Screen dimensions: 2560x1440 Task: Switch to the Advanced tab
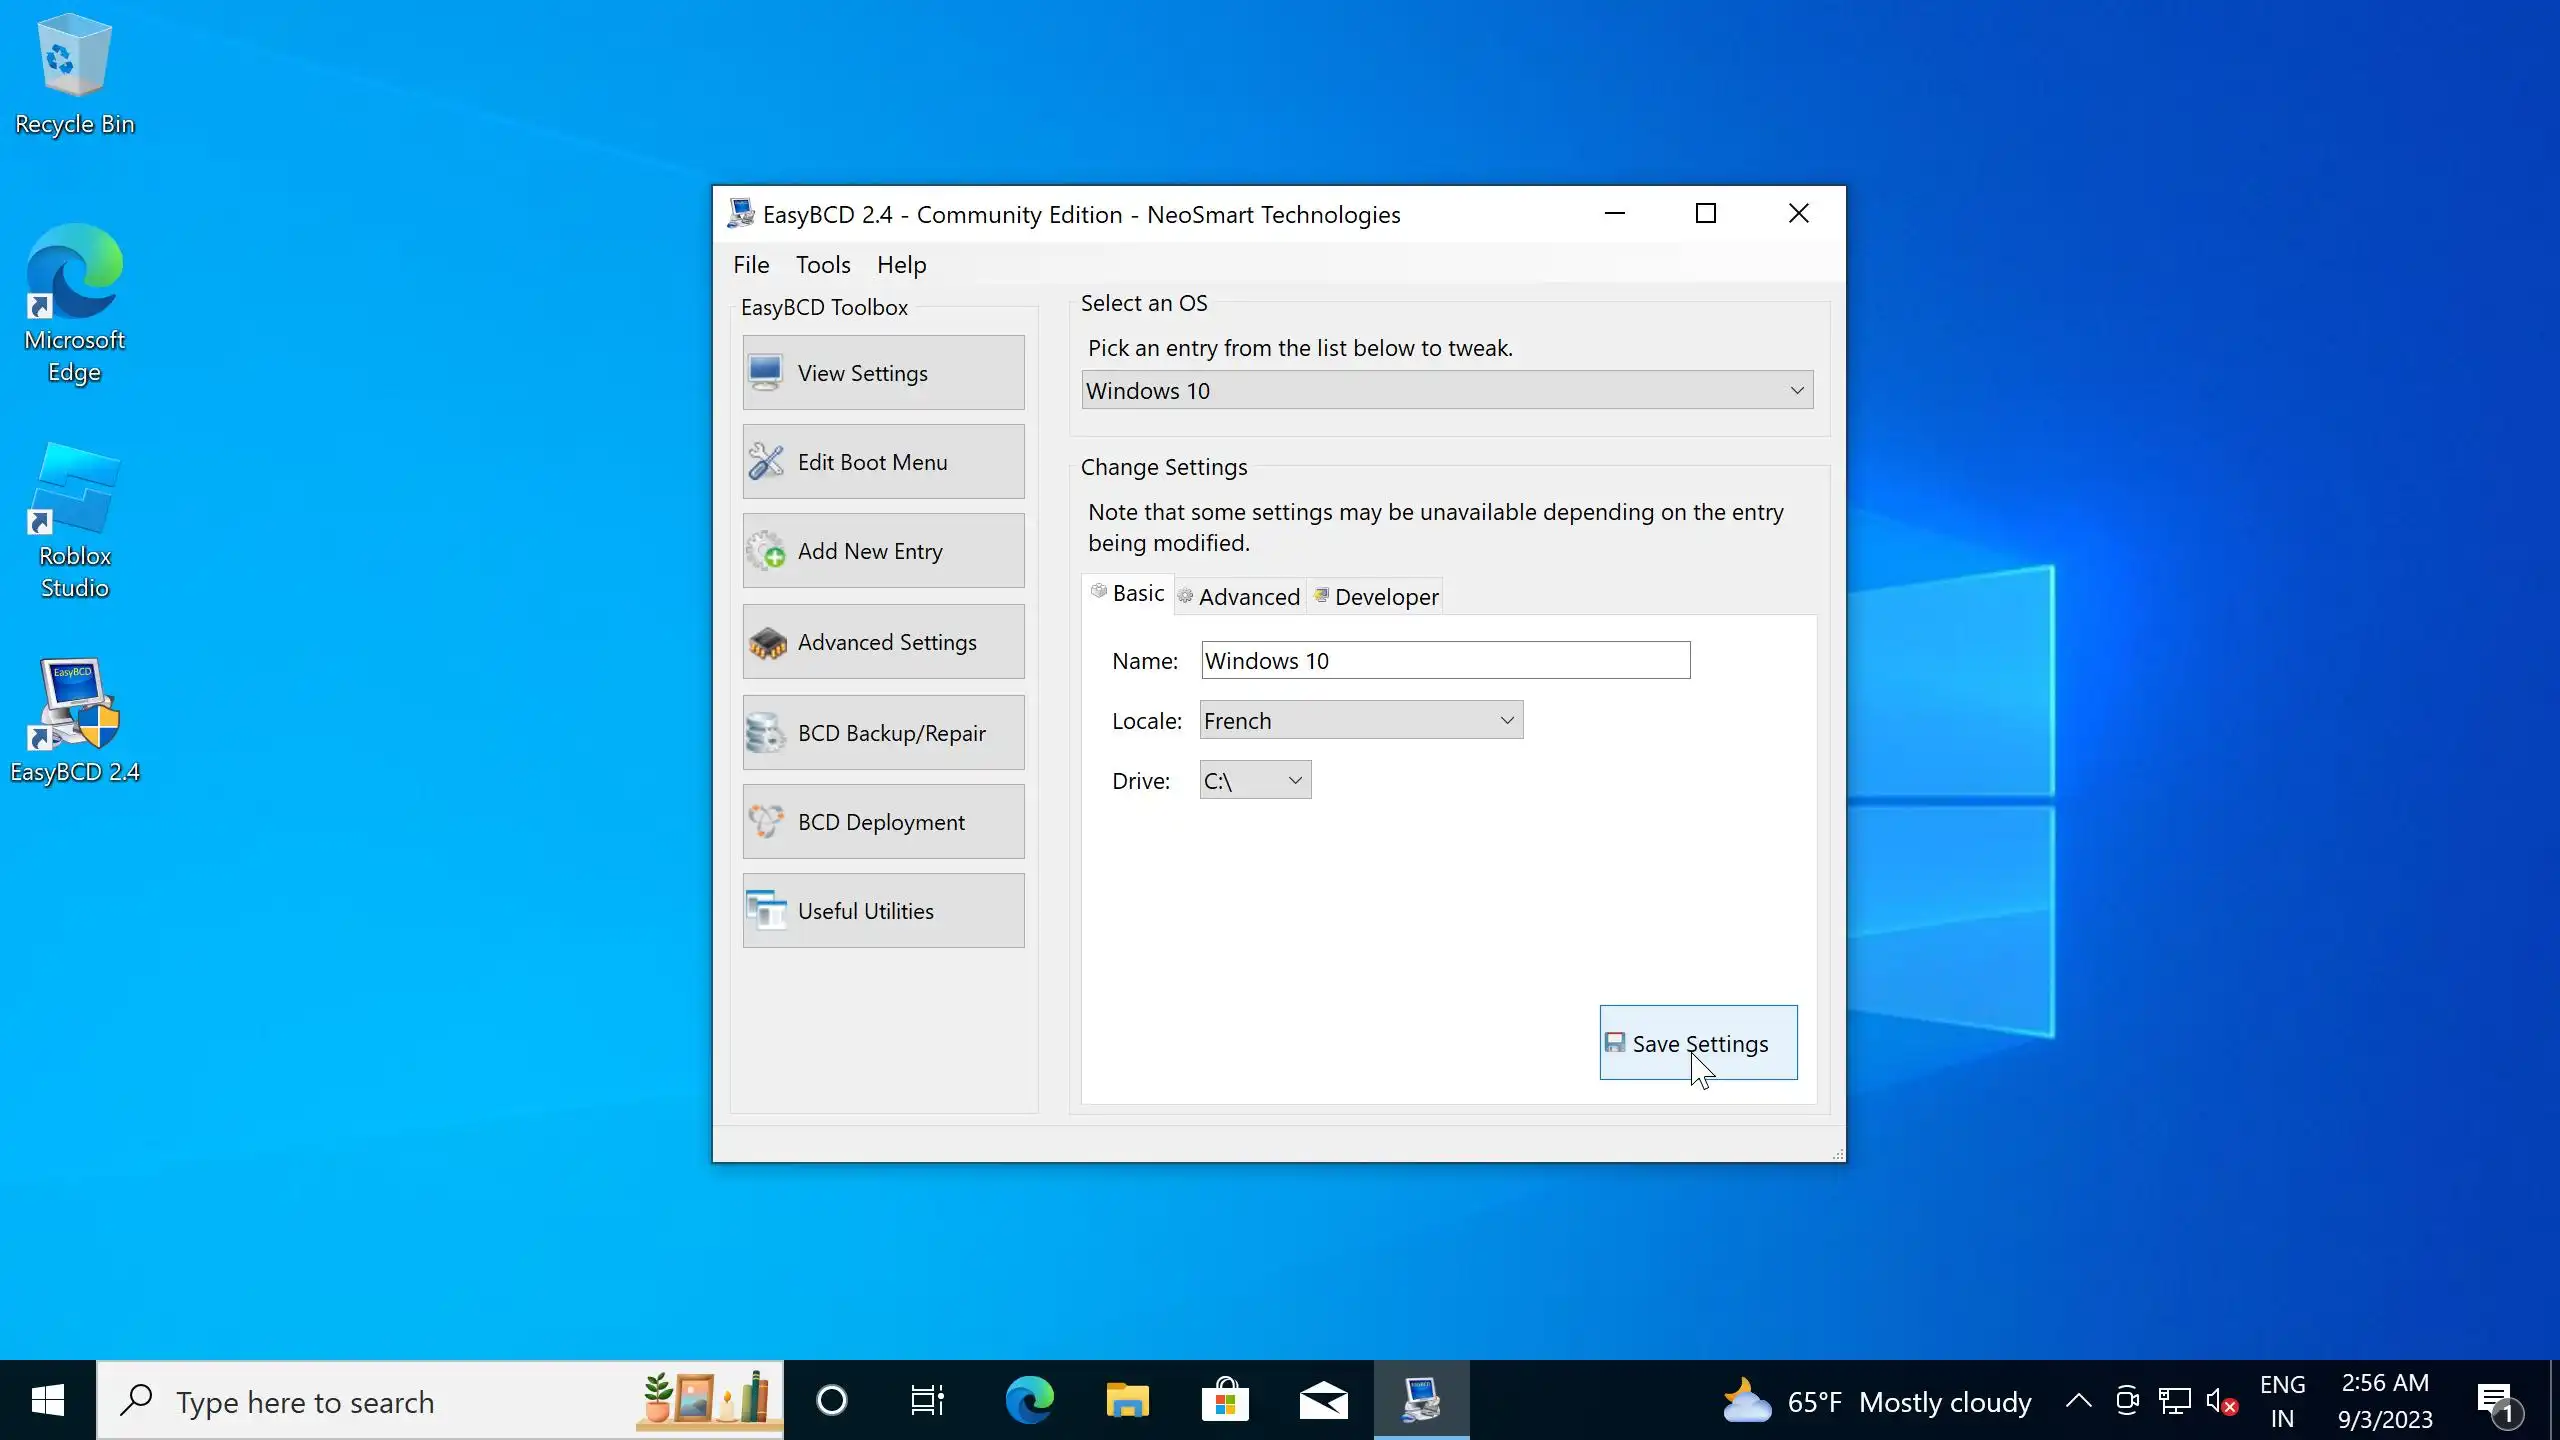[x=1240, y=597]
